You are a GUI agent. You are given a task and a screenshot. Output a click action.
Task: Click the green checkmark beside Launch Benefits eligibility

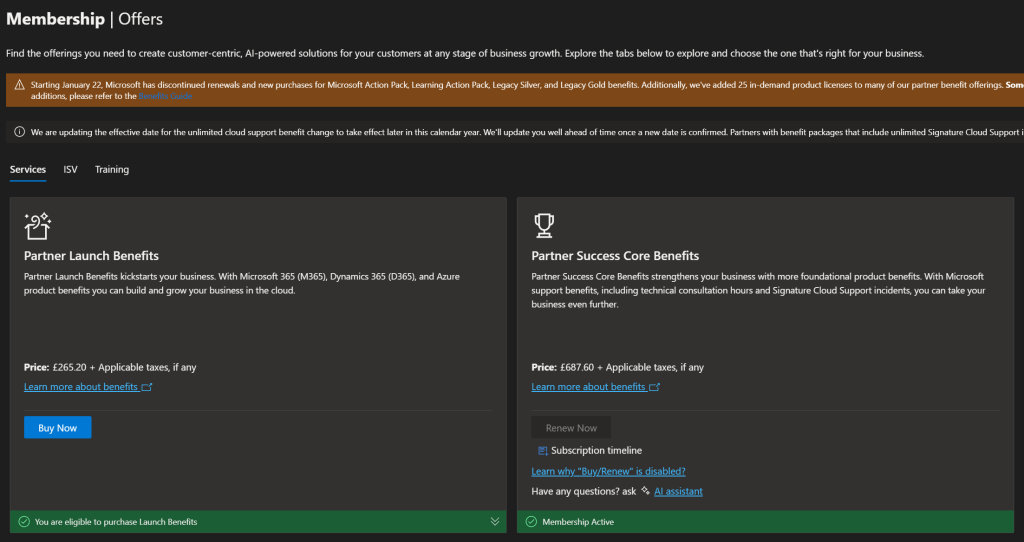pyautogui.click(x=24, y=522)
